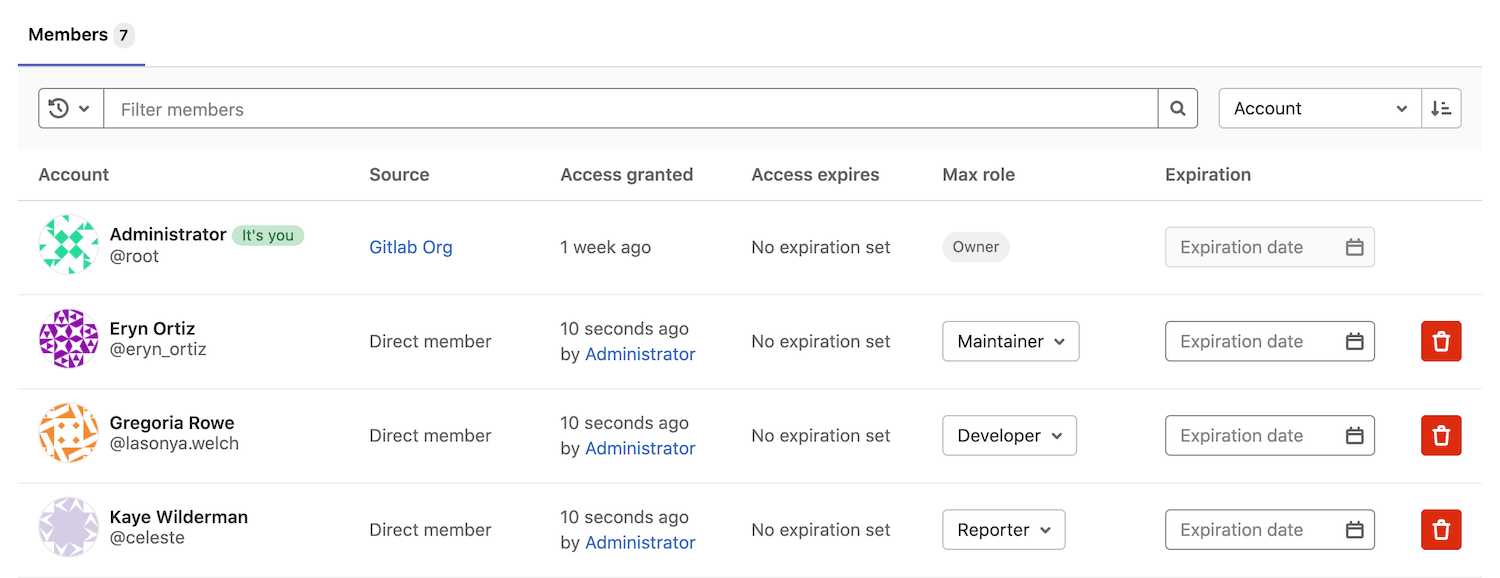Viewport: 1500px width, 578px height.
Task: Click calendar icon in Kaye Wilderman expiration
Action: [x=1354, y=530]
